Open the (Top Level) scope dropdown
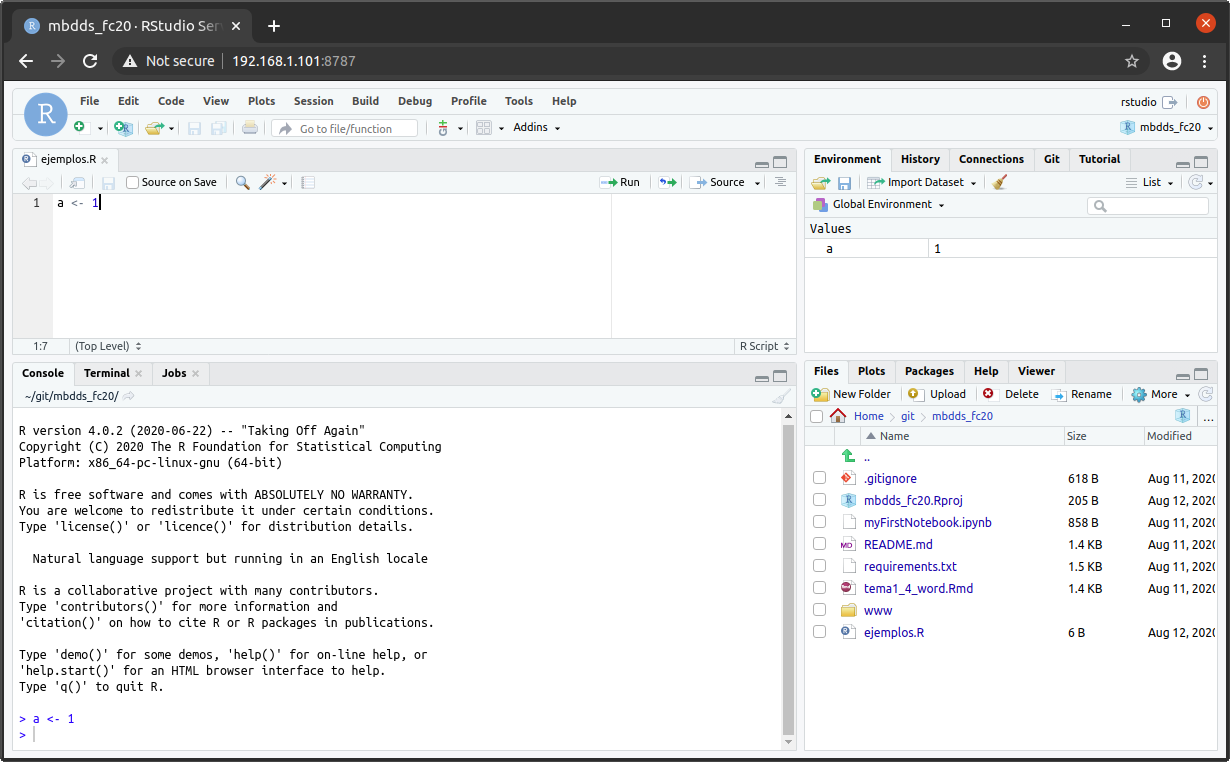This screenshot has height=762, width=1230. (108, 346)
